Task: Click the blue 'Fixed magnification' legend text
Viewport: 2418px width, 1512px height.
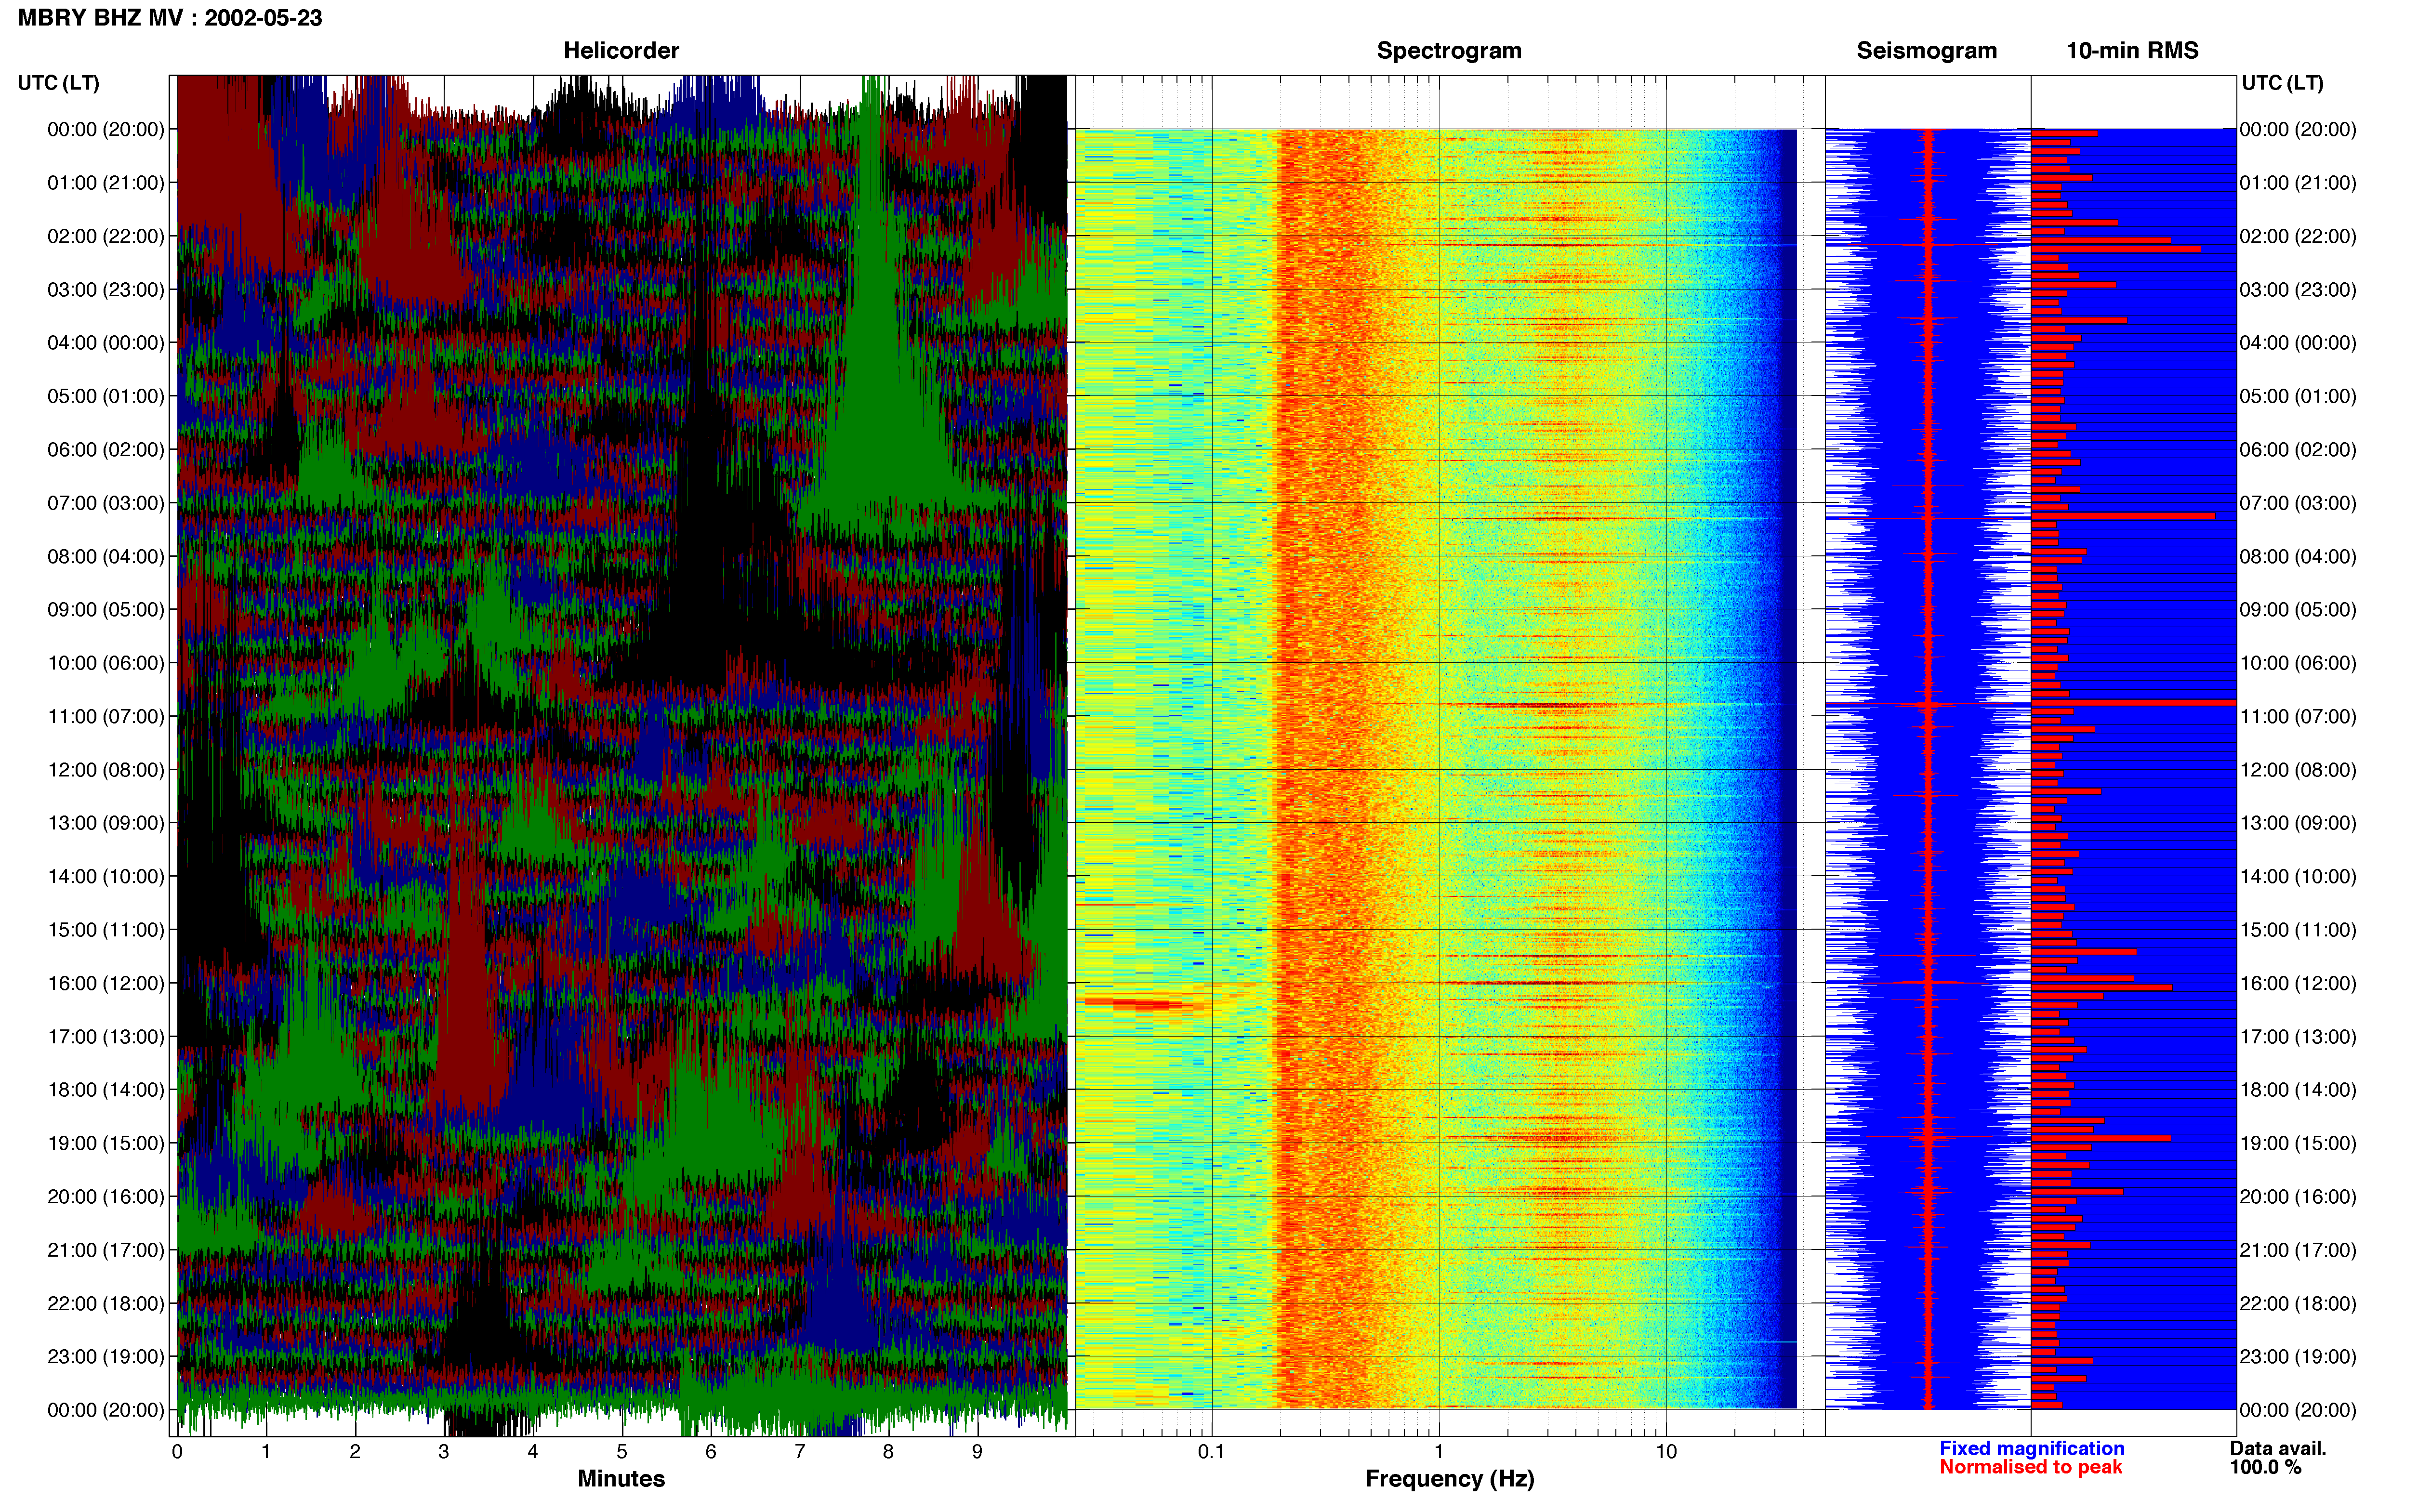Action: pos(2032,1448)
